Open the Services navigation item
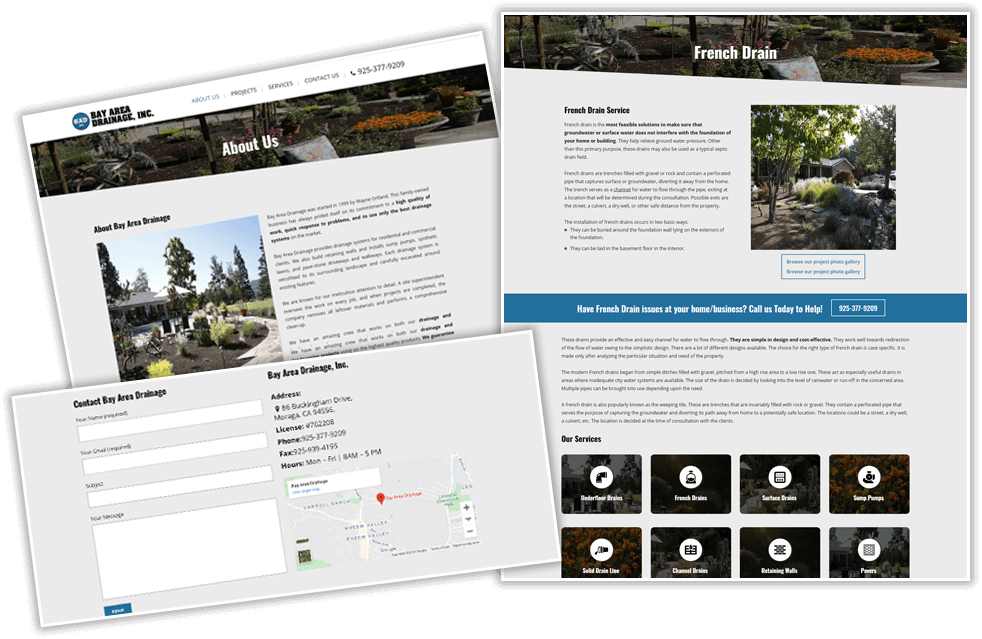The image size is (982, 639). [281, 85]
